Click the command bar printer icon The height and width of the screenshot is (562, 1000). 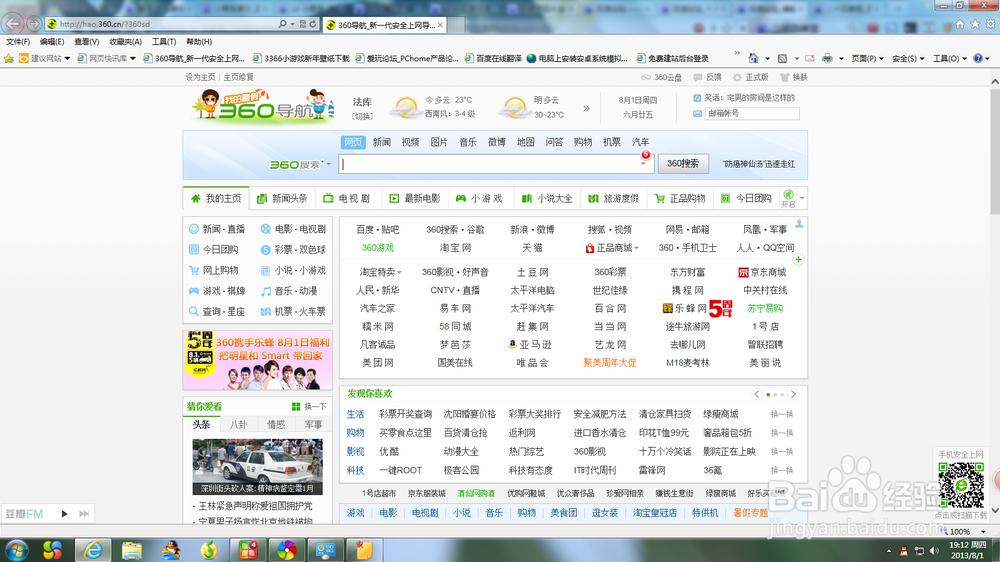(x=827, y=58)
